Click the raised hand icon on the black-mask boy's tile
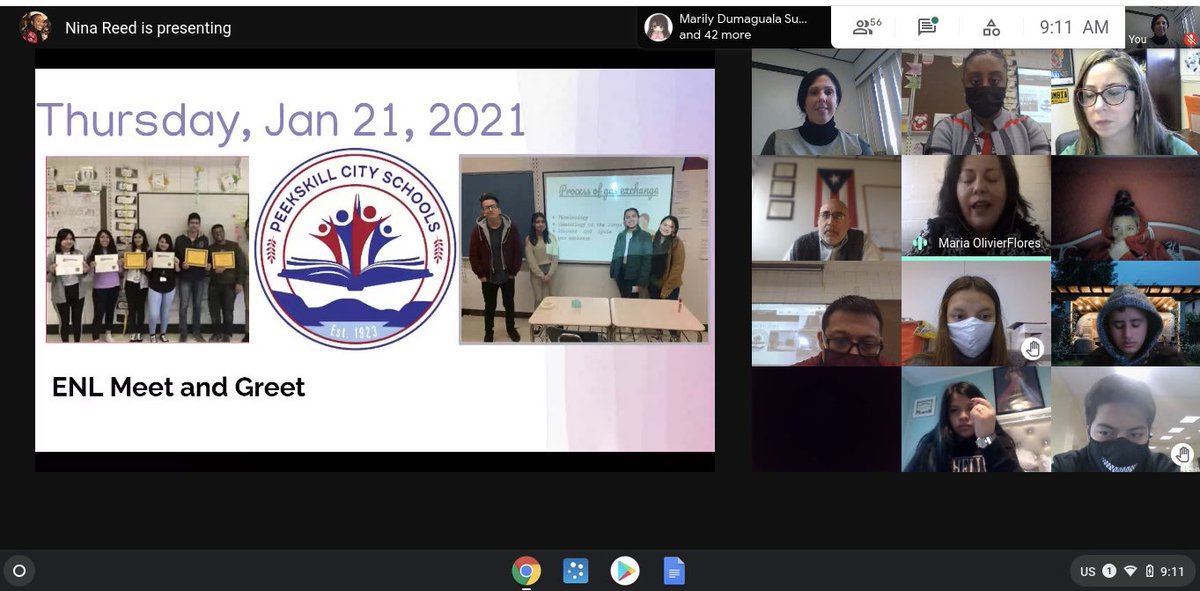Screen dimensions: 1200x591 click(1182, 455)
